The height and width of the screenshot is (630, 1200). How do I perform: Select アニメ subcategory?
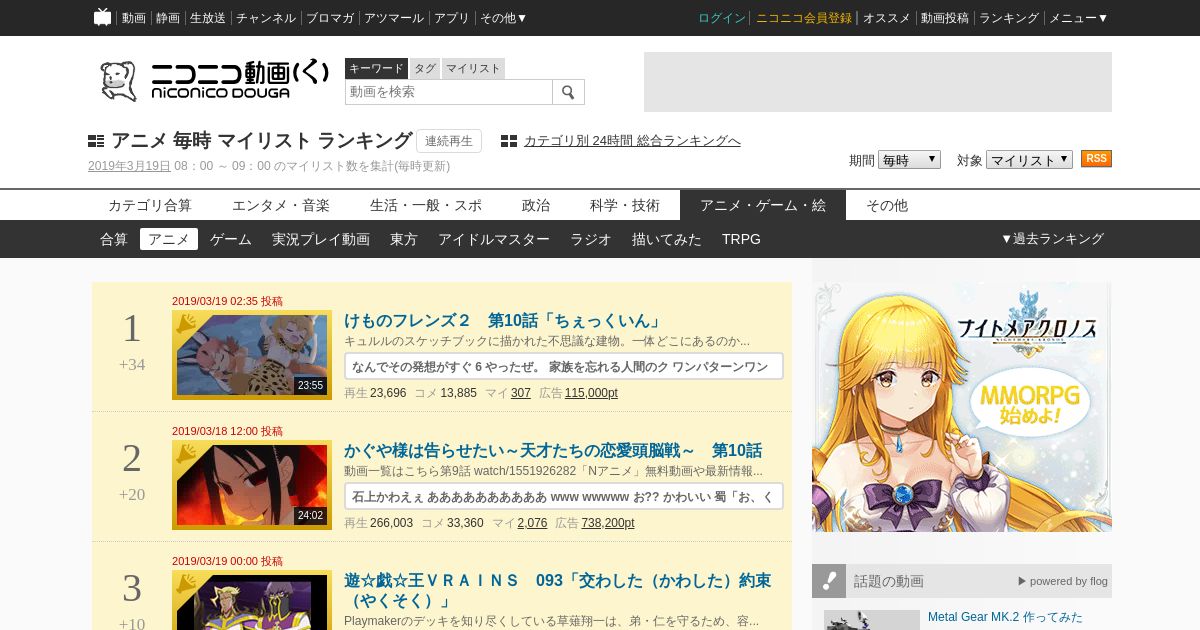click(169, 239)
